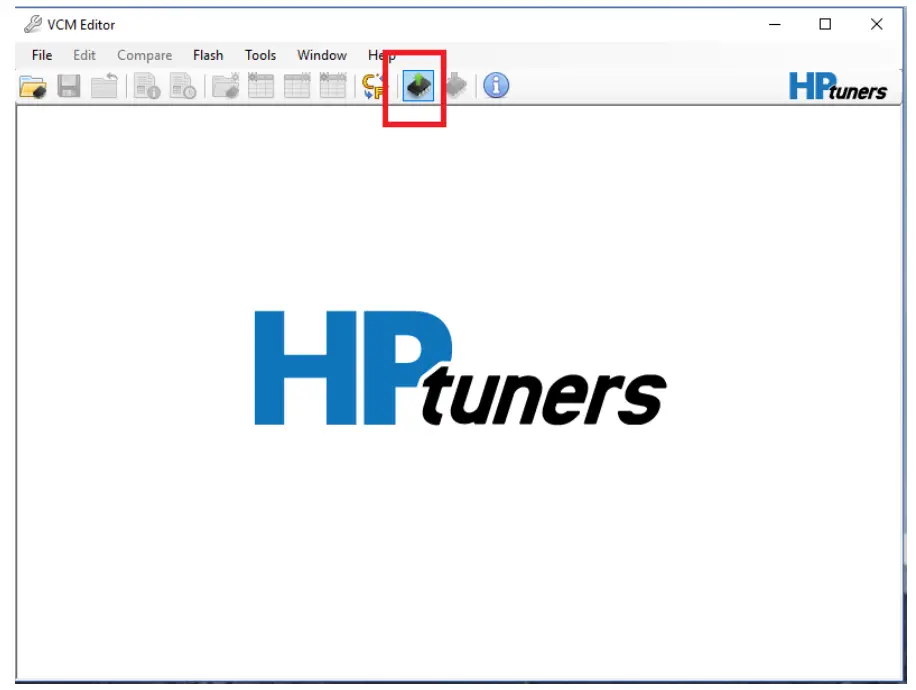Open the Tools menu
916x690 pixels.
(260, 55)
